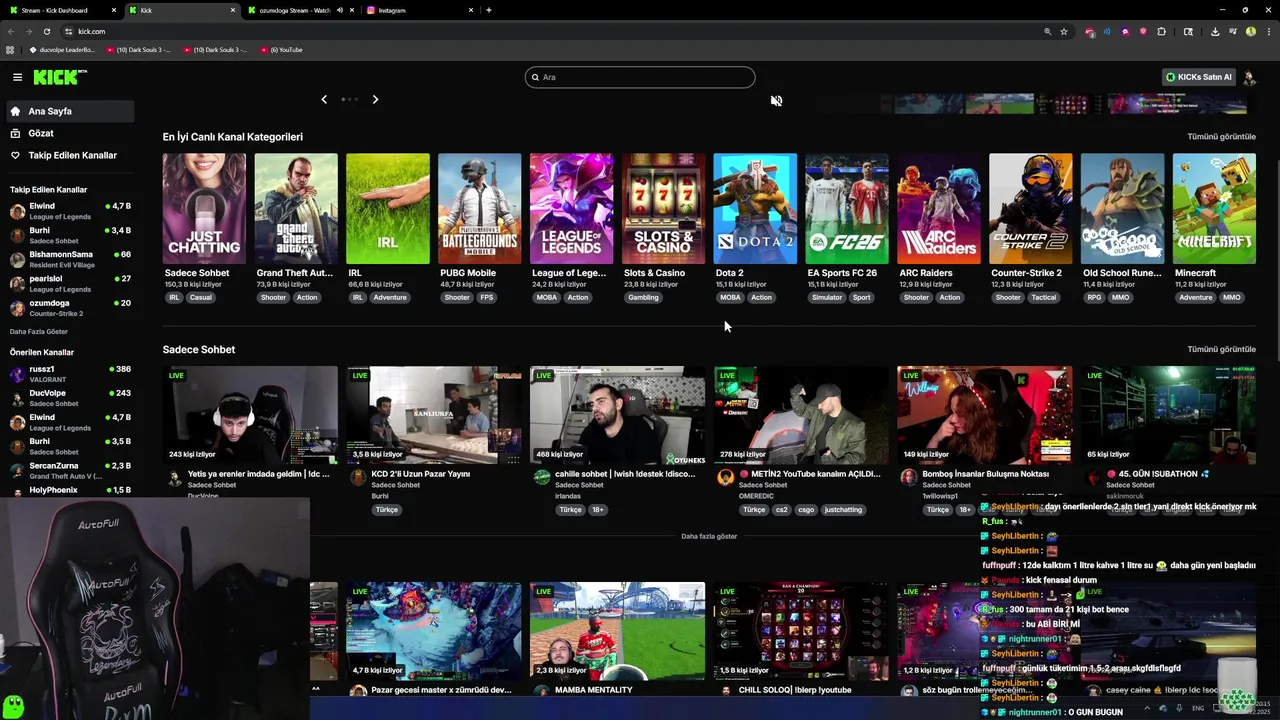Click the green KICK logo

[x=60, y=77]
